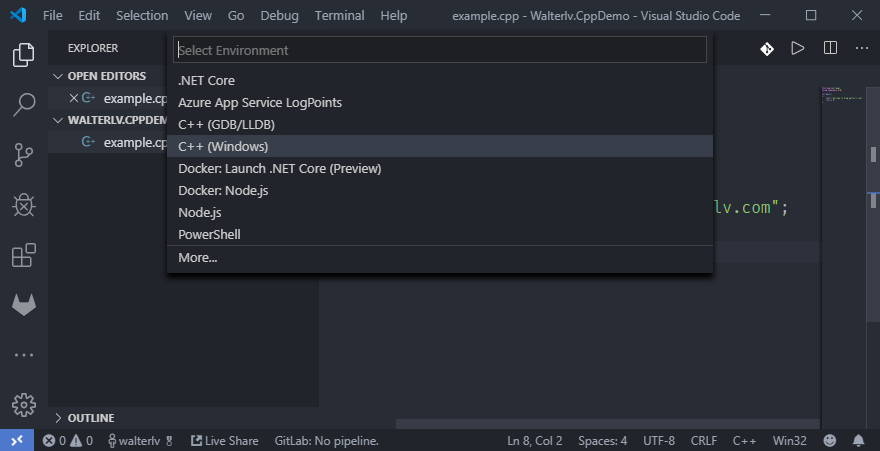
Task: Click the split editor icon
Action: [x=830, y=48]
